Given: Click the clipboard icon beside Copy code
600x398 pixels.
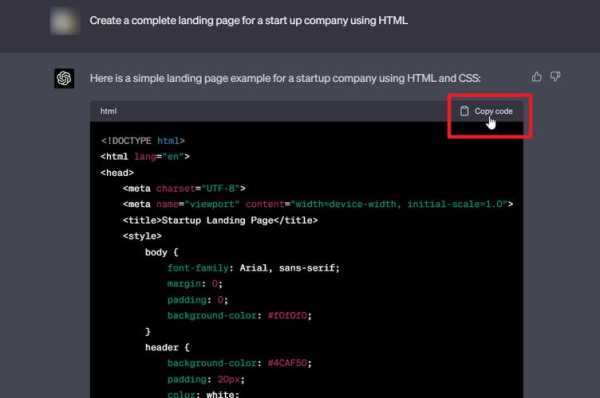Looking at the screenshot, I should tap(465, 111).
